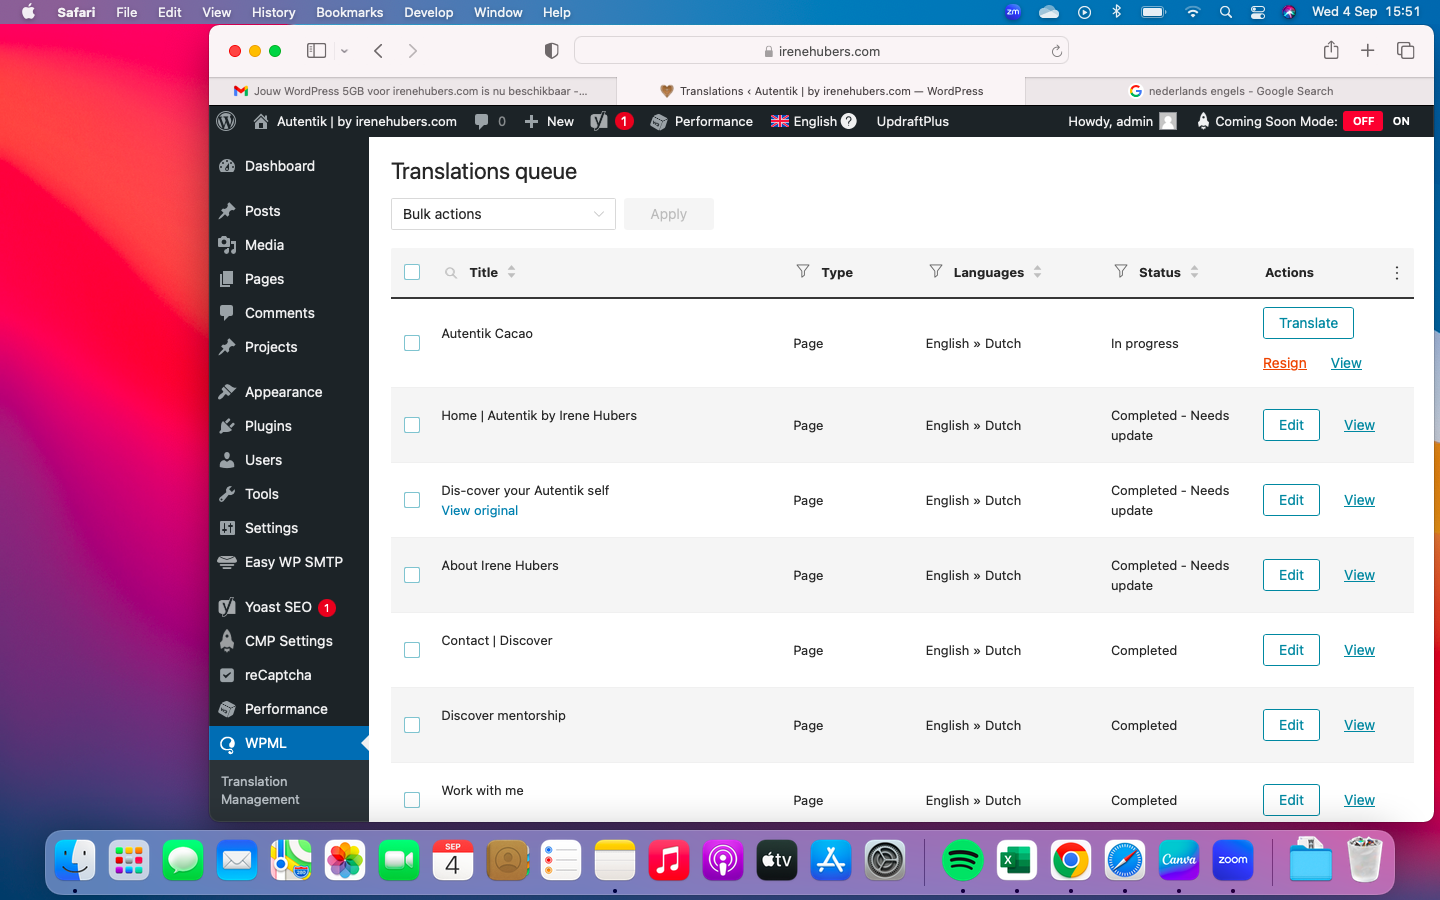
Task: Go back with Safari back arrow
Action: pos(378,50)
